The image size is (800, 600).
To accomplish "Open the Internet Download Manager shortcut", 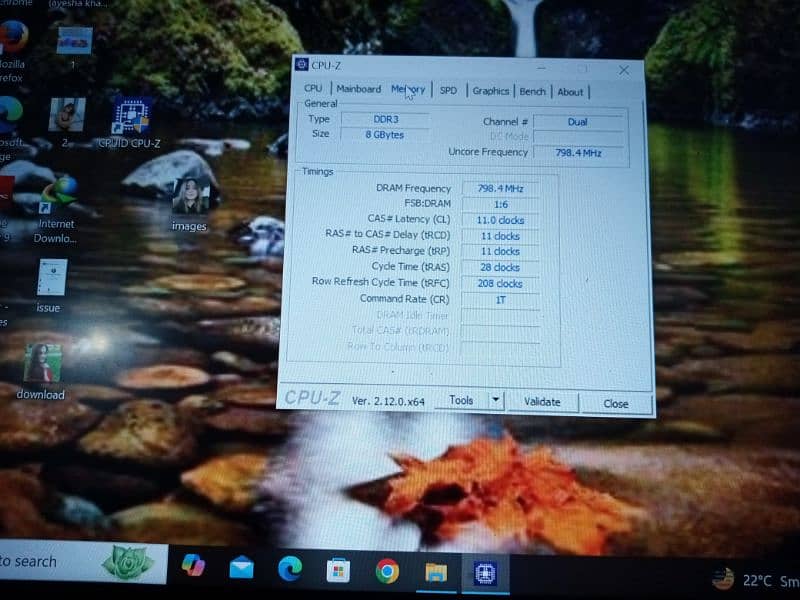I will point(58,193).
